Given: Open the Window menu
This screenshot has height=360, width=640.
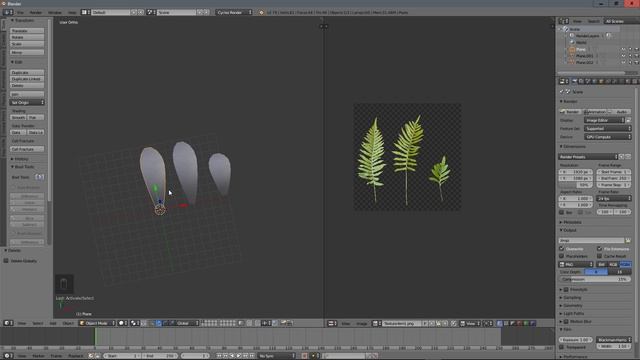Looking at the screenshot, I should click(x=55, y=12).
